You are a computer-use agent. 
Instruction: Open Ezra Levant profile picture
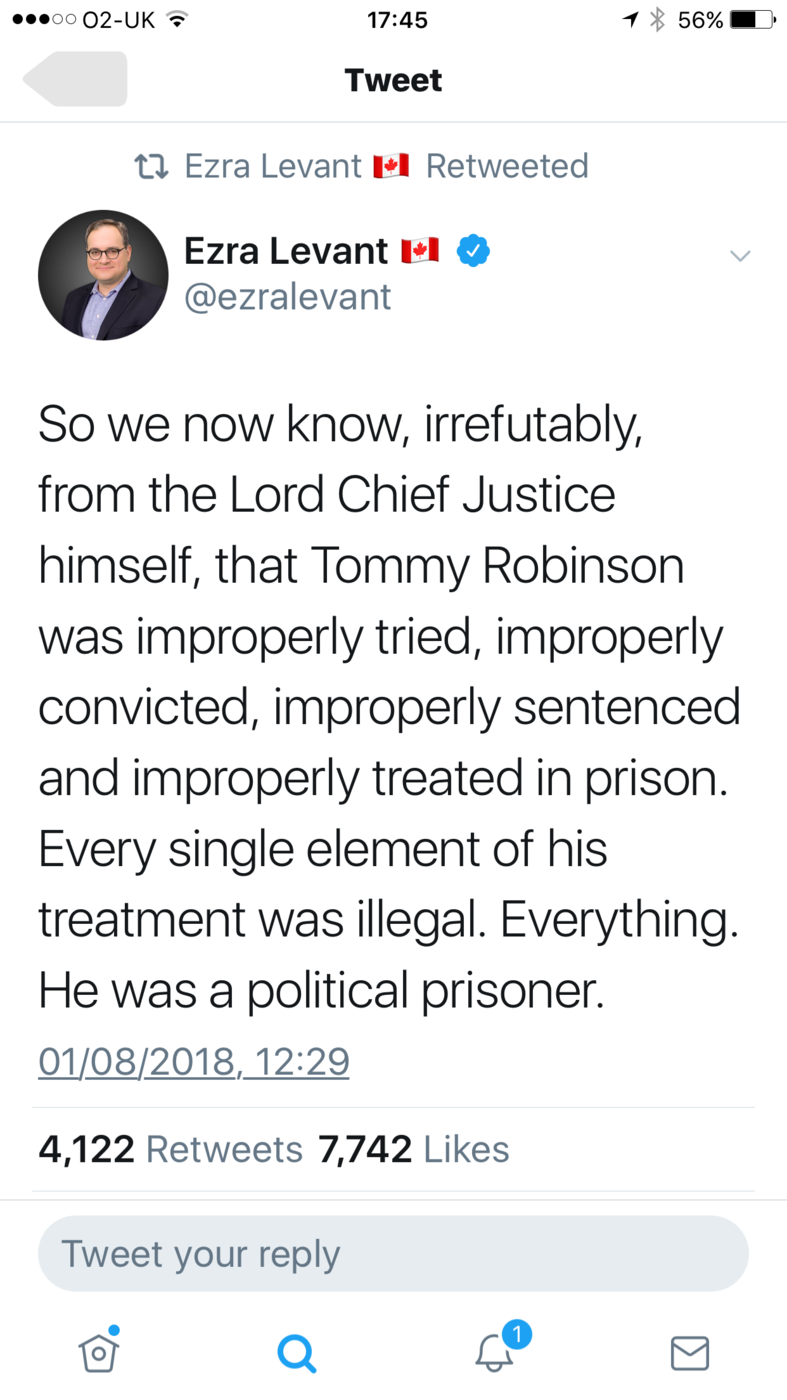pos(103,275)
